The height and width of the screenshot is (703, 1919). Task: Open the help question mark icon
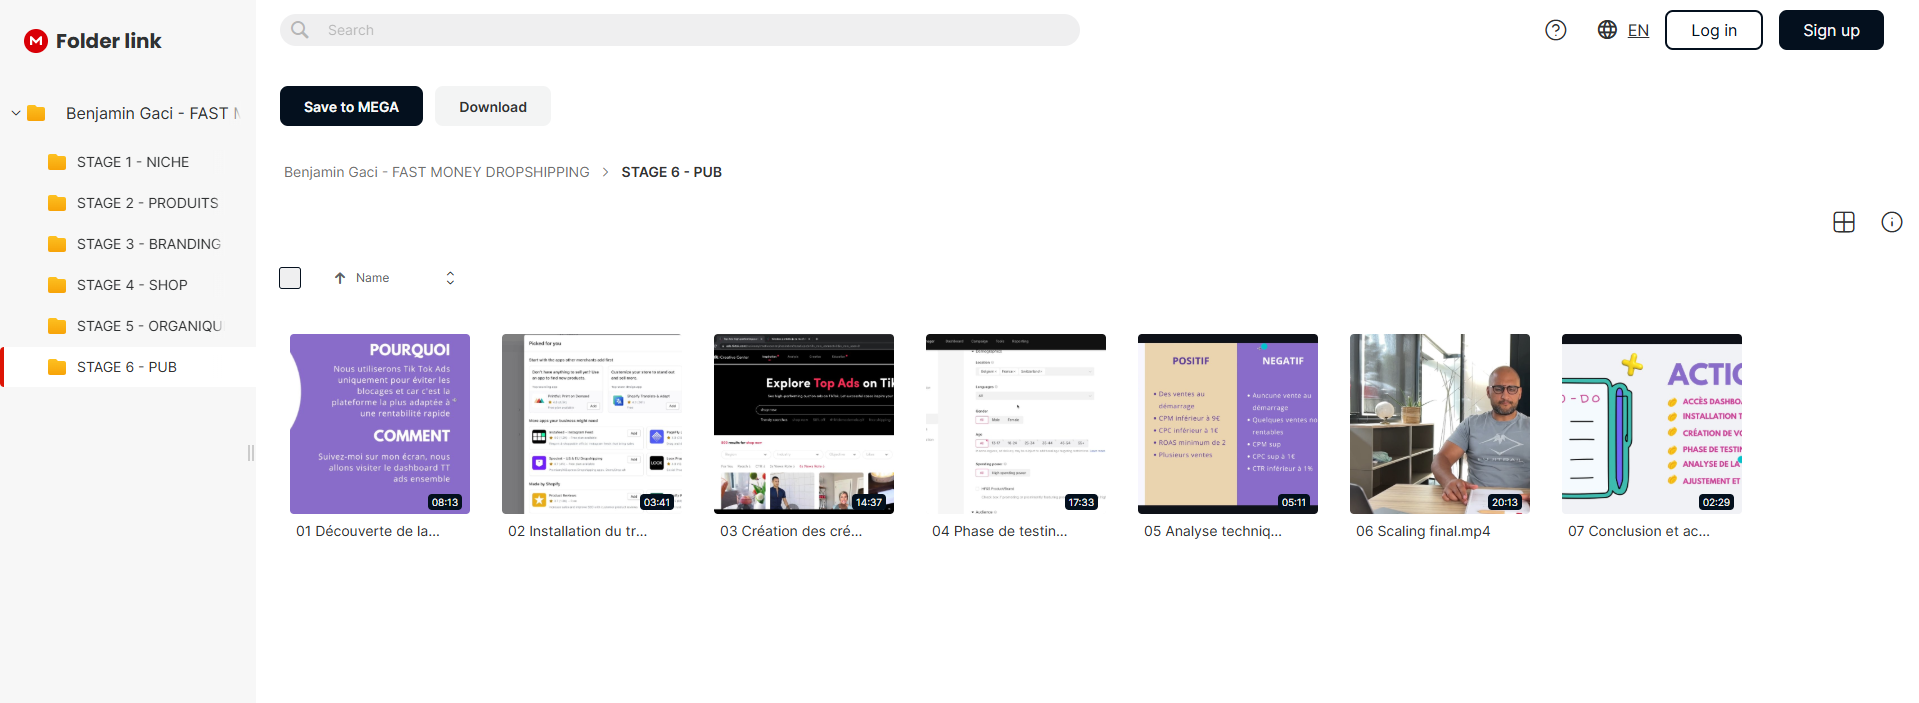point(1556,30)
